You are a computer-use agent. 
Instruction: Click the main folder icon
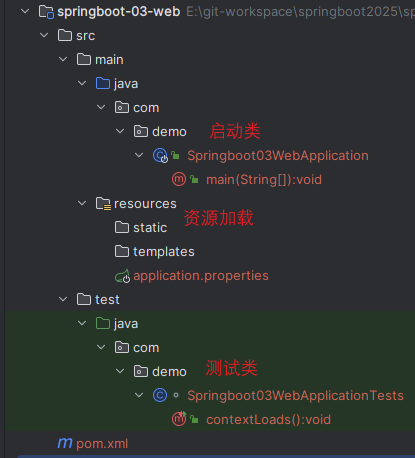tap(84, 59)
